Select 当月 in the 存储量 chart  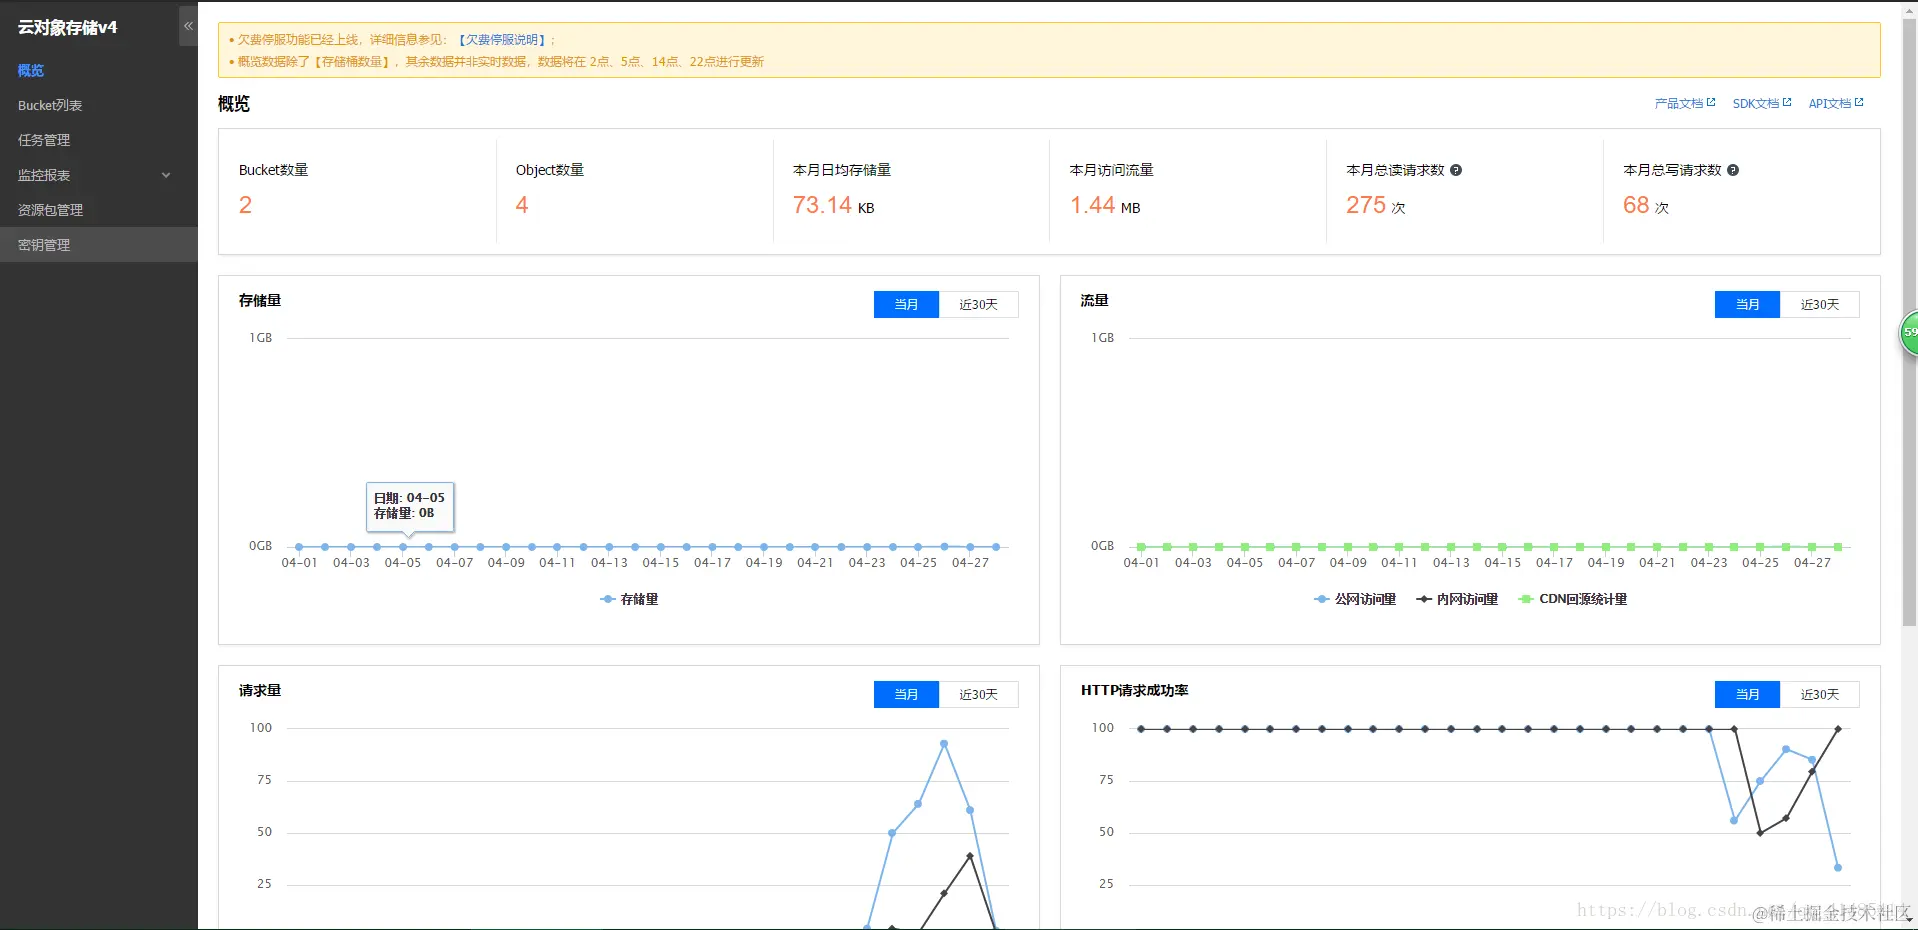coord(906,304)
